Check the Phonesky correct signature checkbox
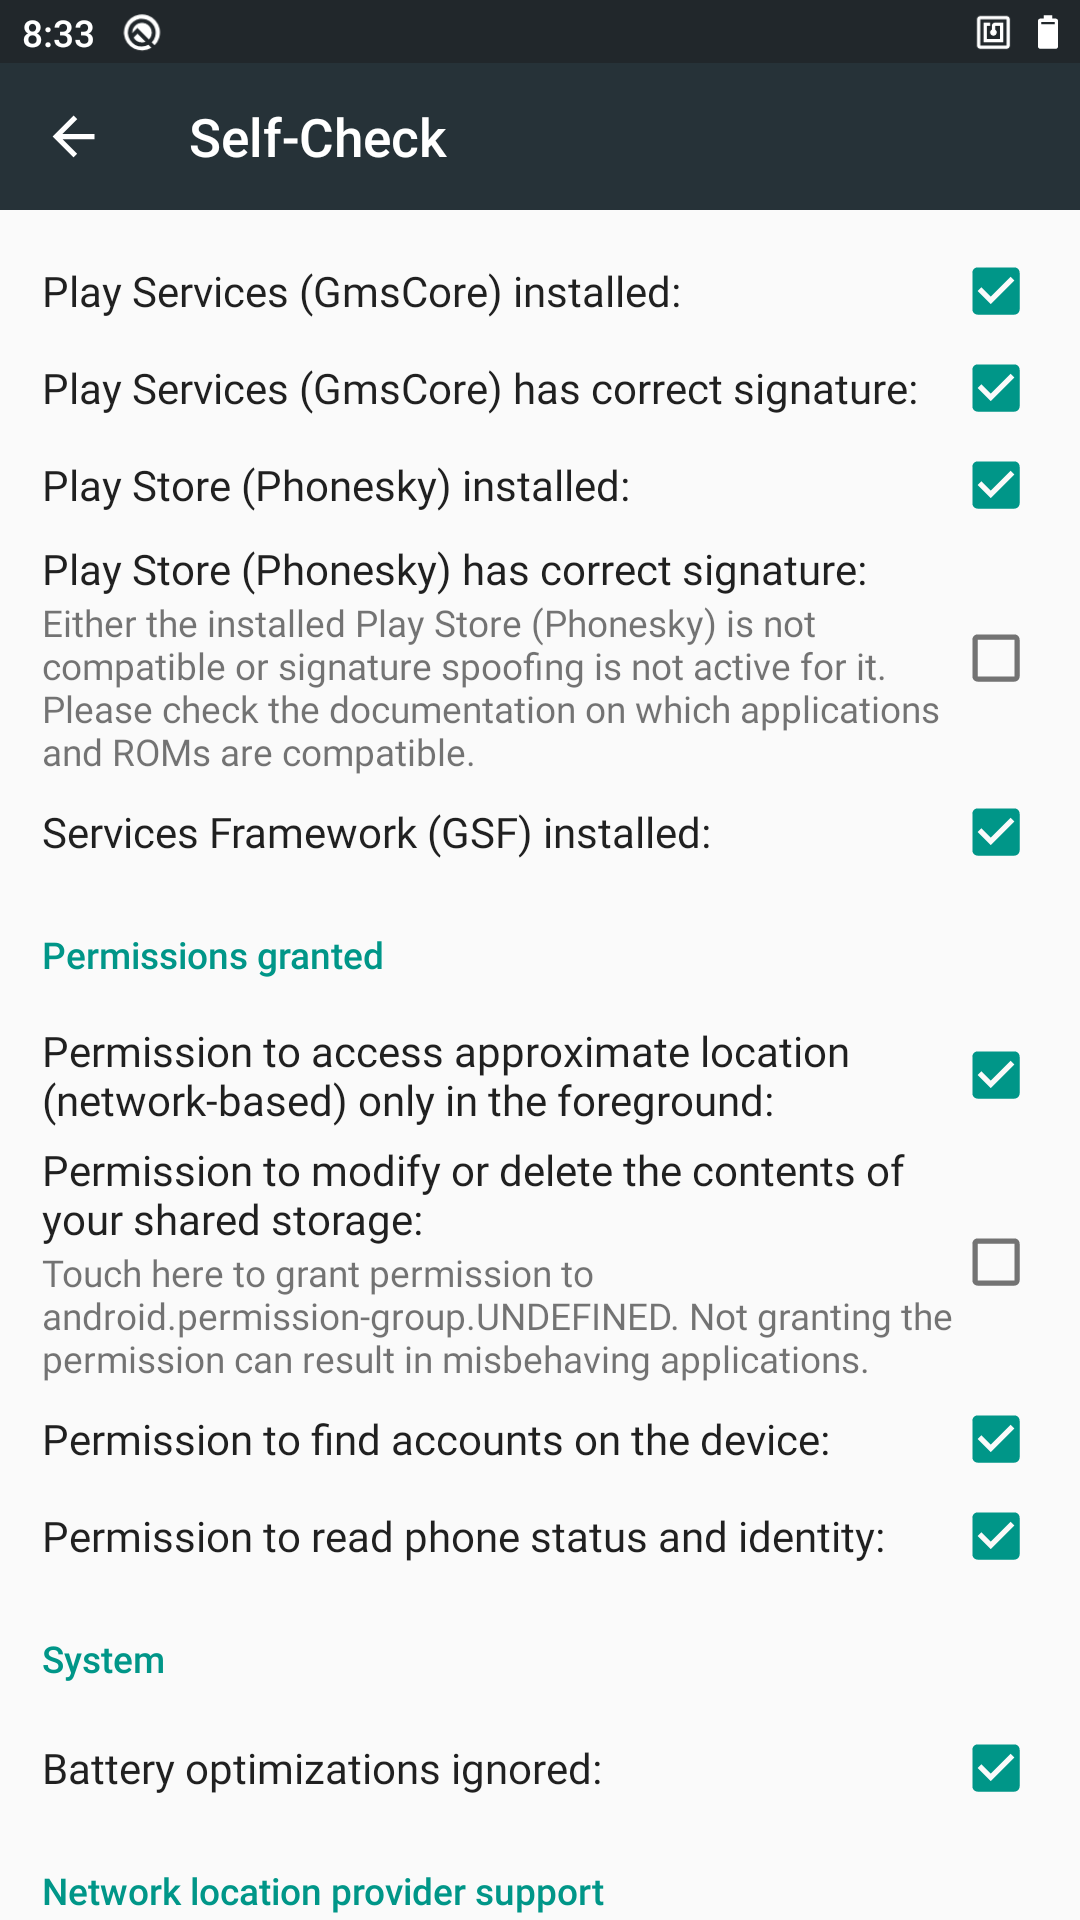The width and height of the screenshot is (1080, 1920). coord(996,658)
